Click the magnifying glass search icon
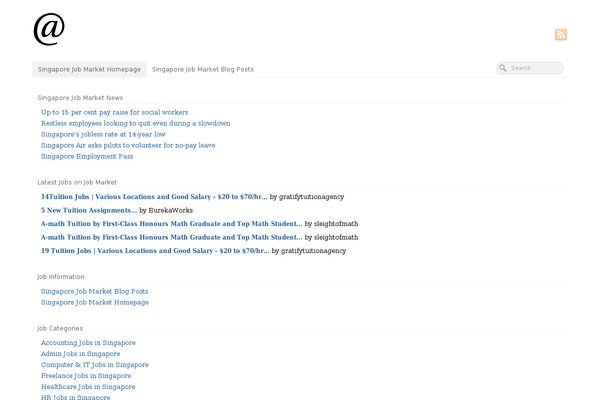This screenshot has width=600, height=400. click(x=502, y=68)
